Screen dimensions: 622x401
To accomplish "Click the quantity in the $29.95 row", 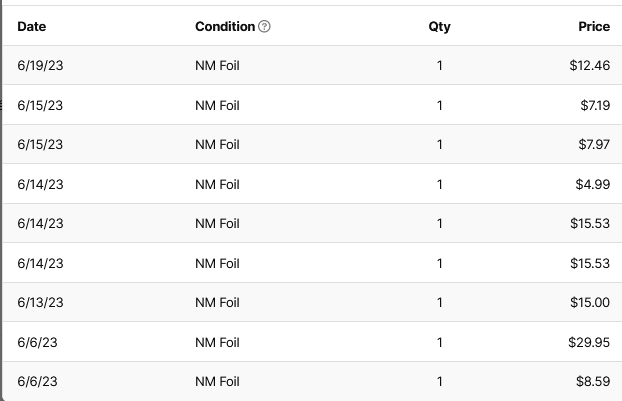I will pyautogui.click(x=439, y=342).
